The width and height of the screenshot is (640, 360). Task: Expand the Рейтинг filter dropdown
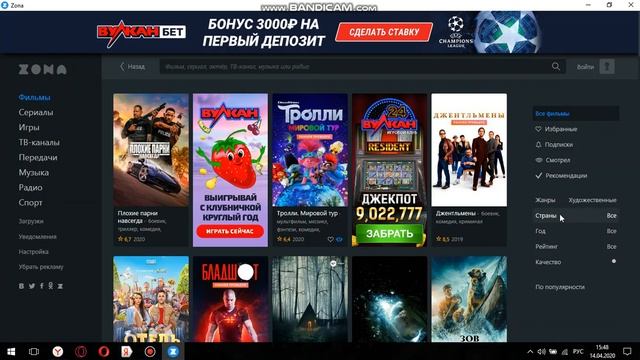(x=576, y=247)
